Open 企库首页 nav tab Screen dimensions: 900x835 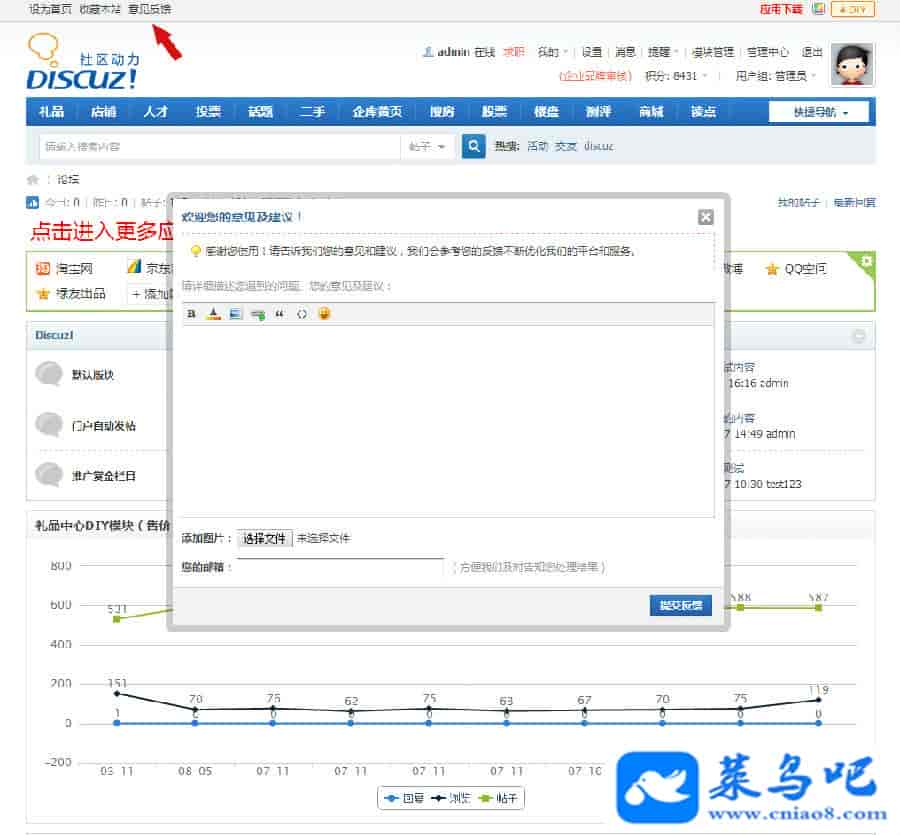[377, 112]
